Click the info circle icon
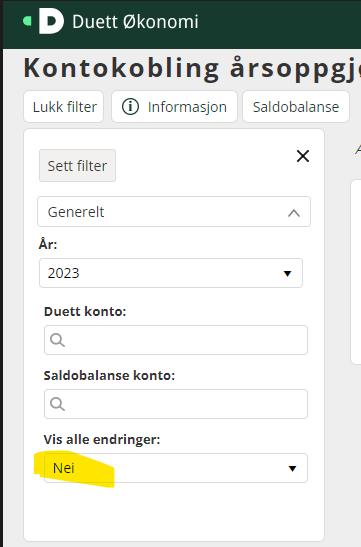 [130, 107]
